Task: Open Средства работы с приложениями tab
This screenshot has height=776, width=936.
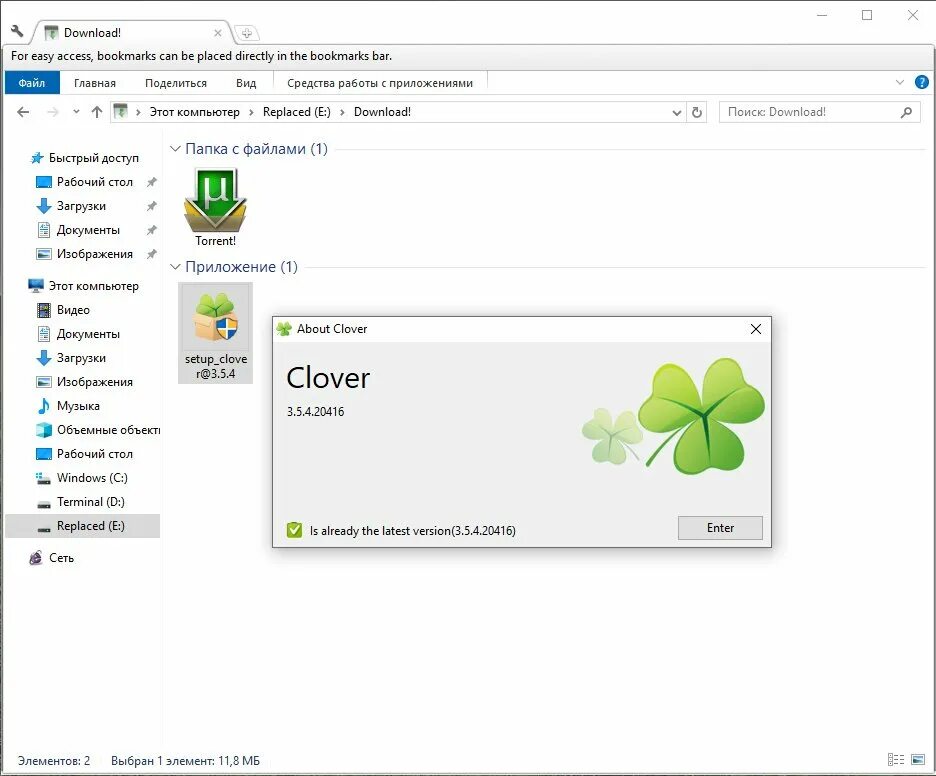Action: coord(380,83)
